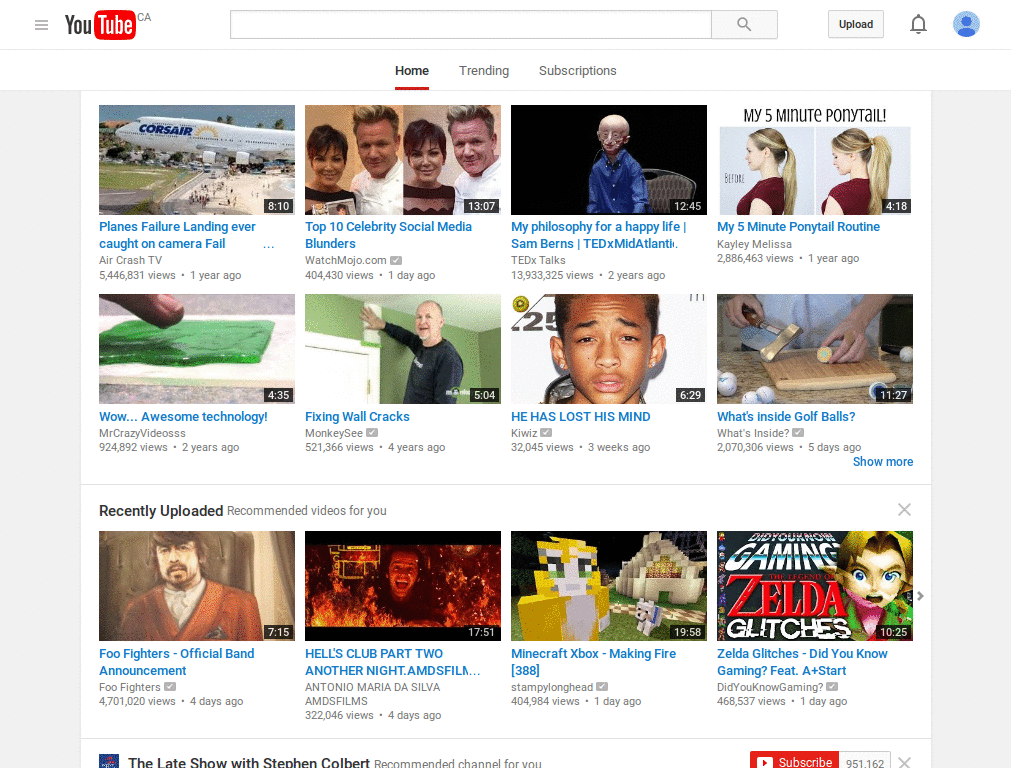Click Show more link
This screenshot has height=768, width=1024.
coord(882,462)
